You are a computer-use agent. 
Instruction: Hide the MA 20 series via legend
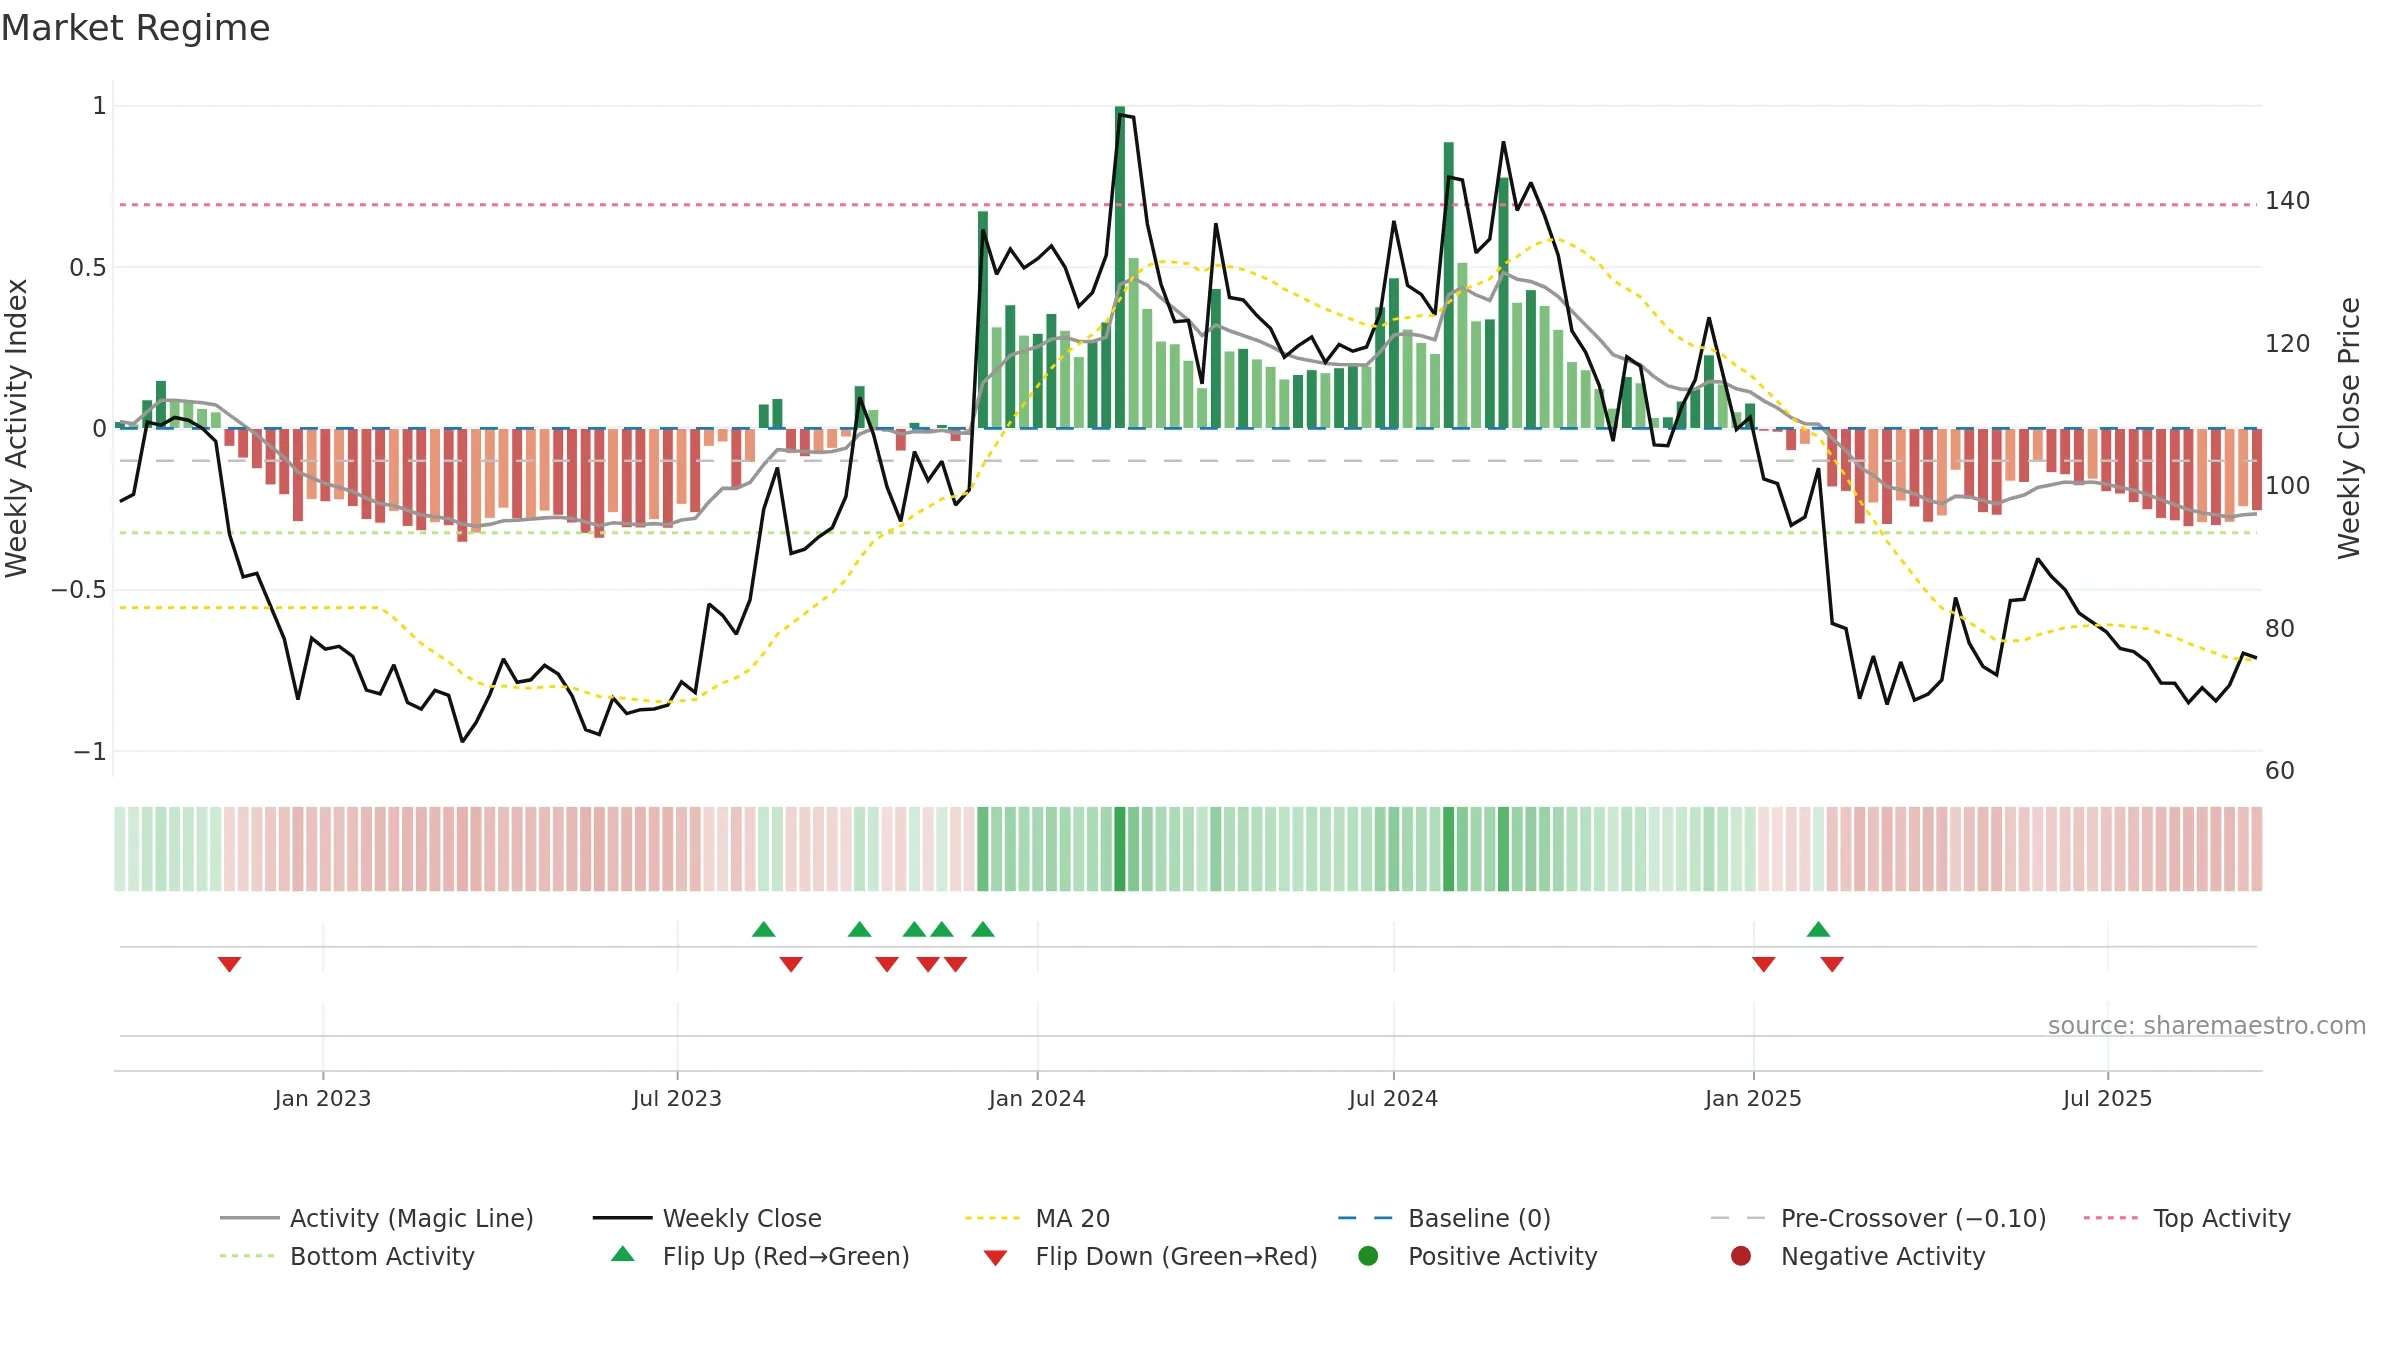click(1037, 1218)
